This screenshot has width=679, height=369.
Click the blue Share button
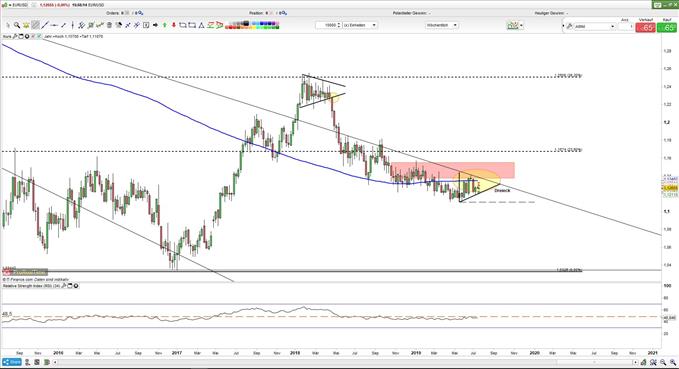click(x=12, y=362)
